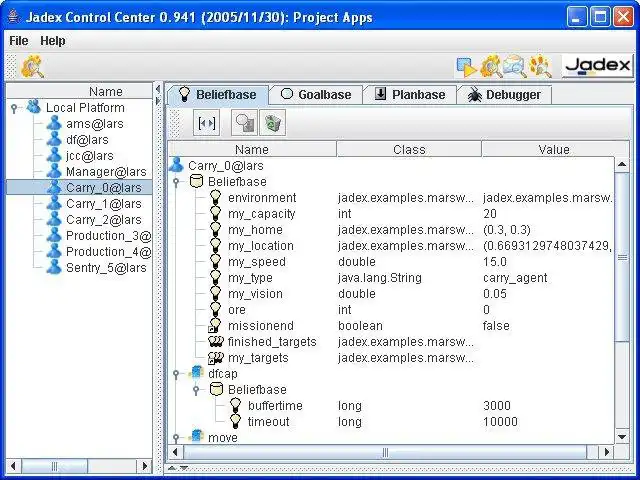The height and width of the screenshot is (480, 640).
Task: Click the agent tree scroll right arrow
Action: coord(144,466)
